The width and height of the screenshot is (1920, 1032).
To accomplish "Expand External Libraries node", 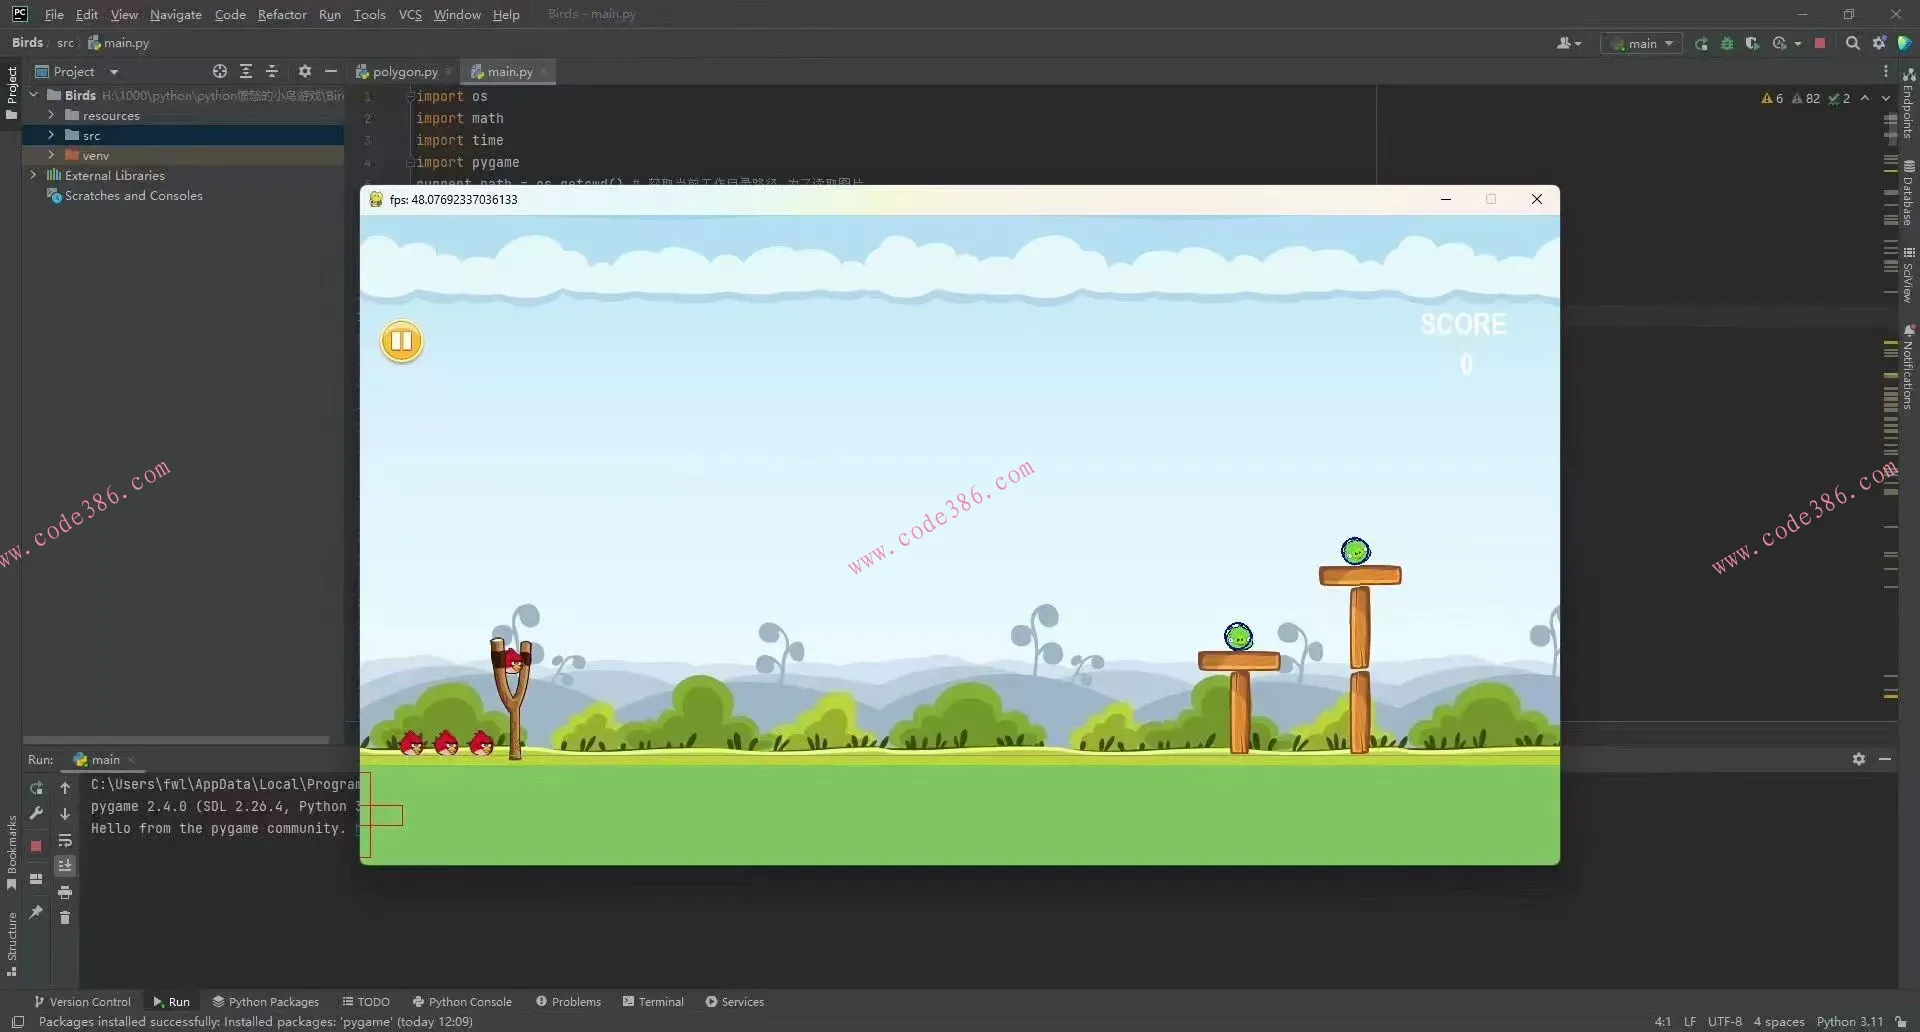I will 33,175.
